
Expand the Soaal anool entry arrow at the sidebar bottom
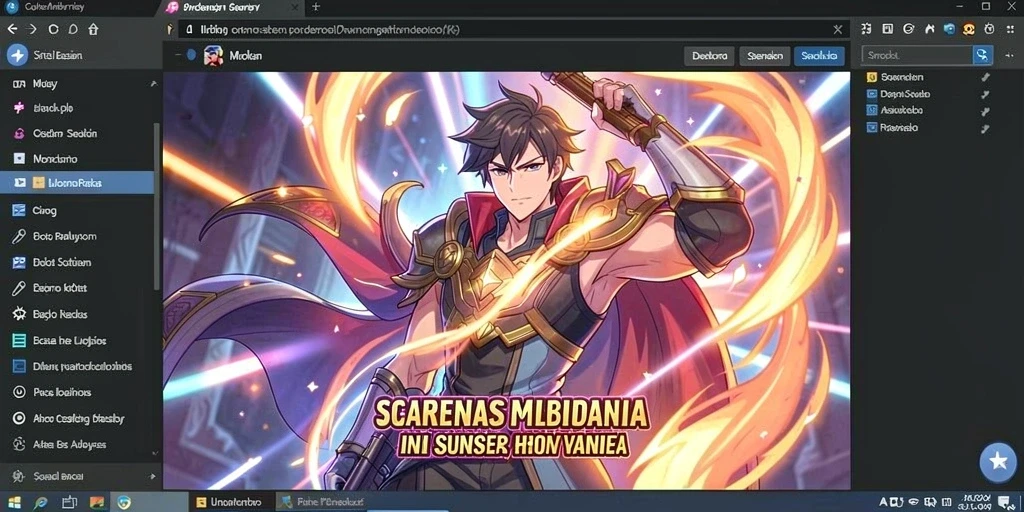[x=153, y=477]
